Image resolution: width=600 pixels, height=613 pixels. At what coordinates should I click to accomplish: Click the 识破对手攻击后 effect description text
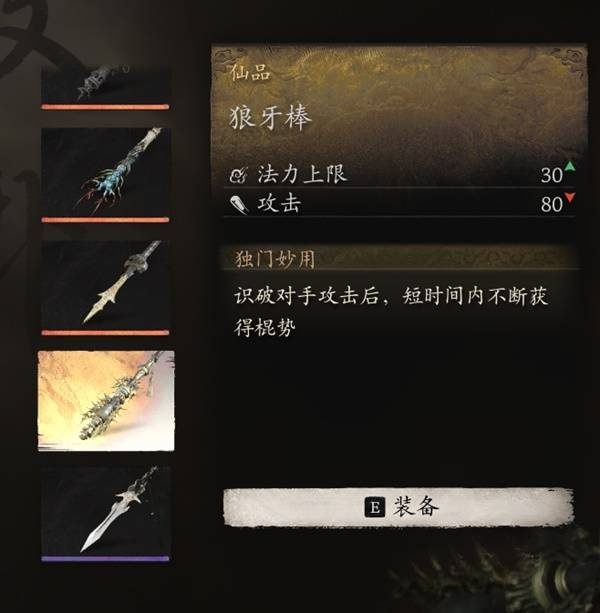pyautogui.click(x=391, y=312)
